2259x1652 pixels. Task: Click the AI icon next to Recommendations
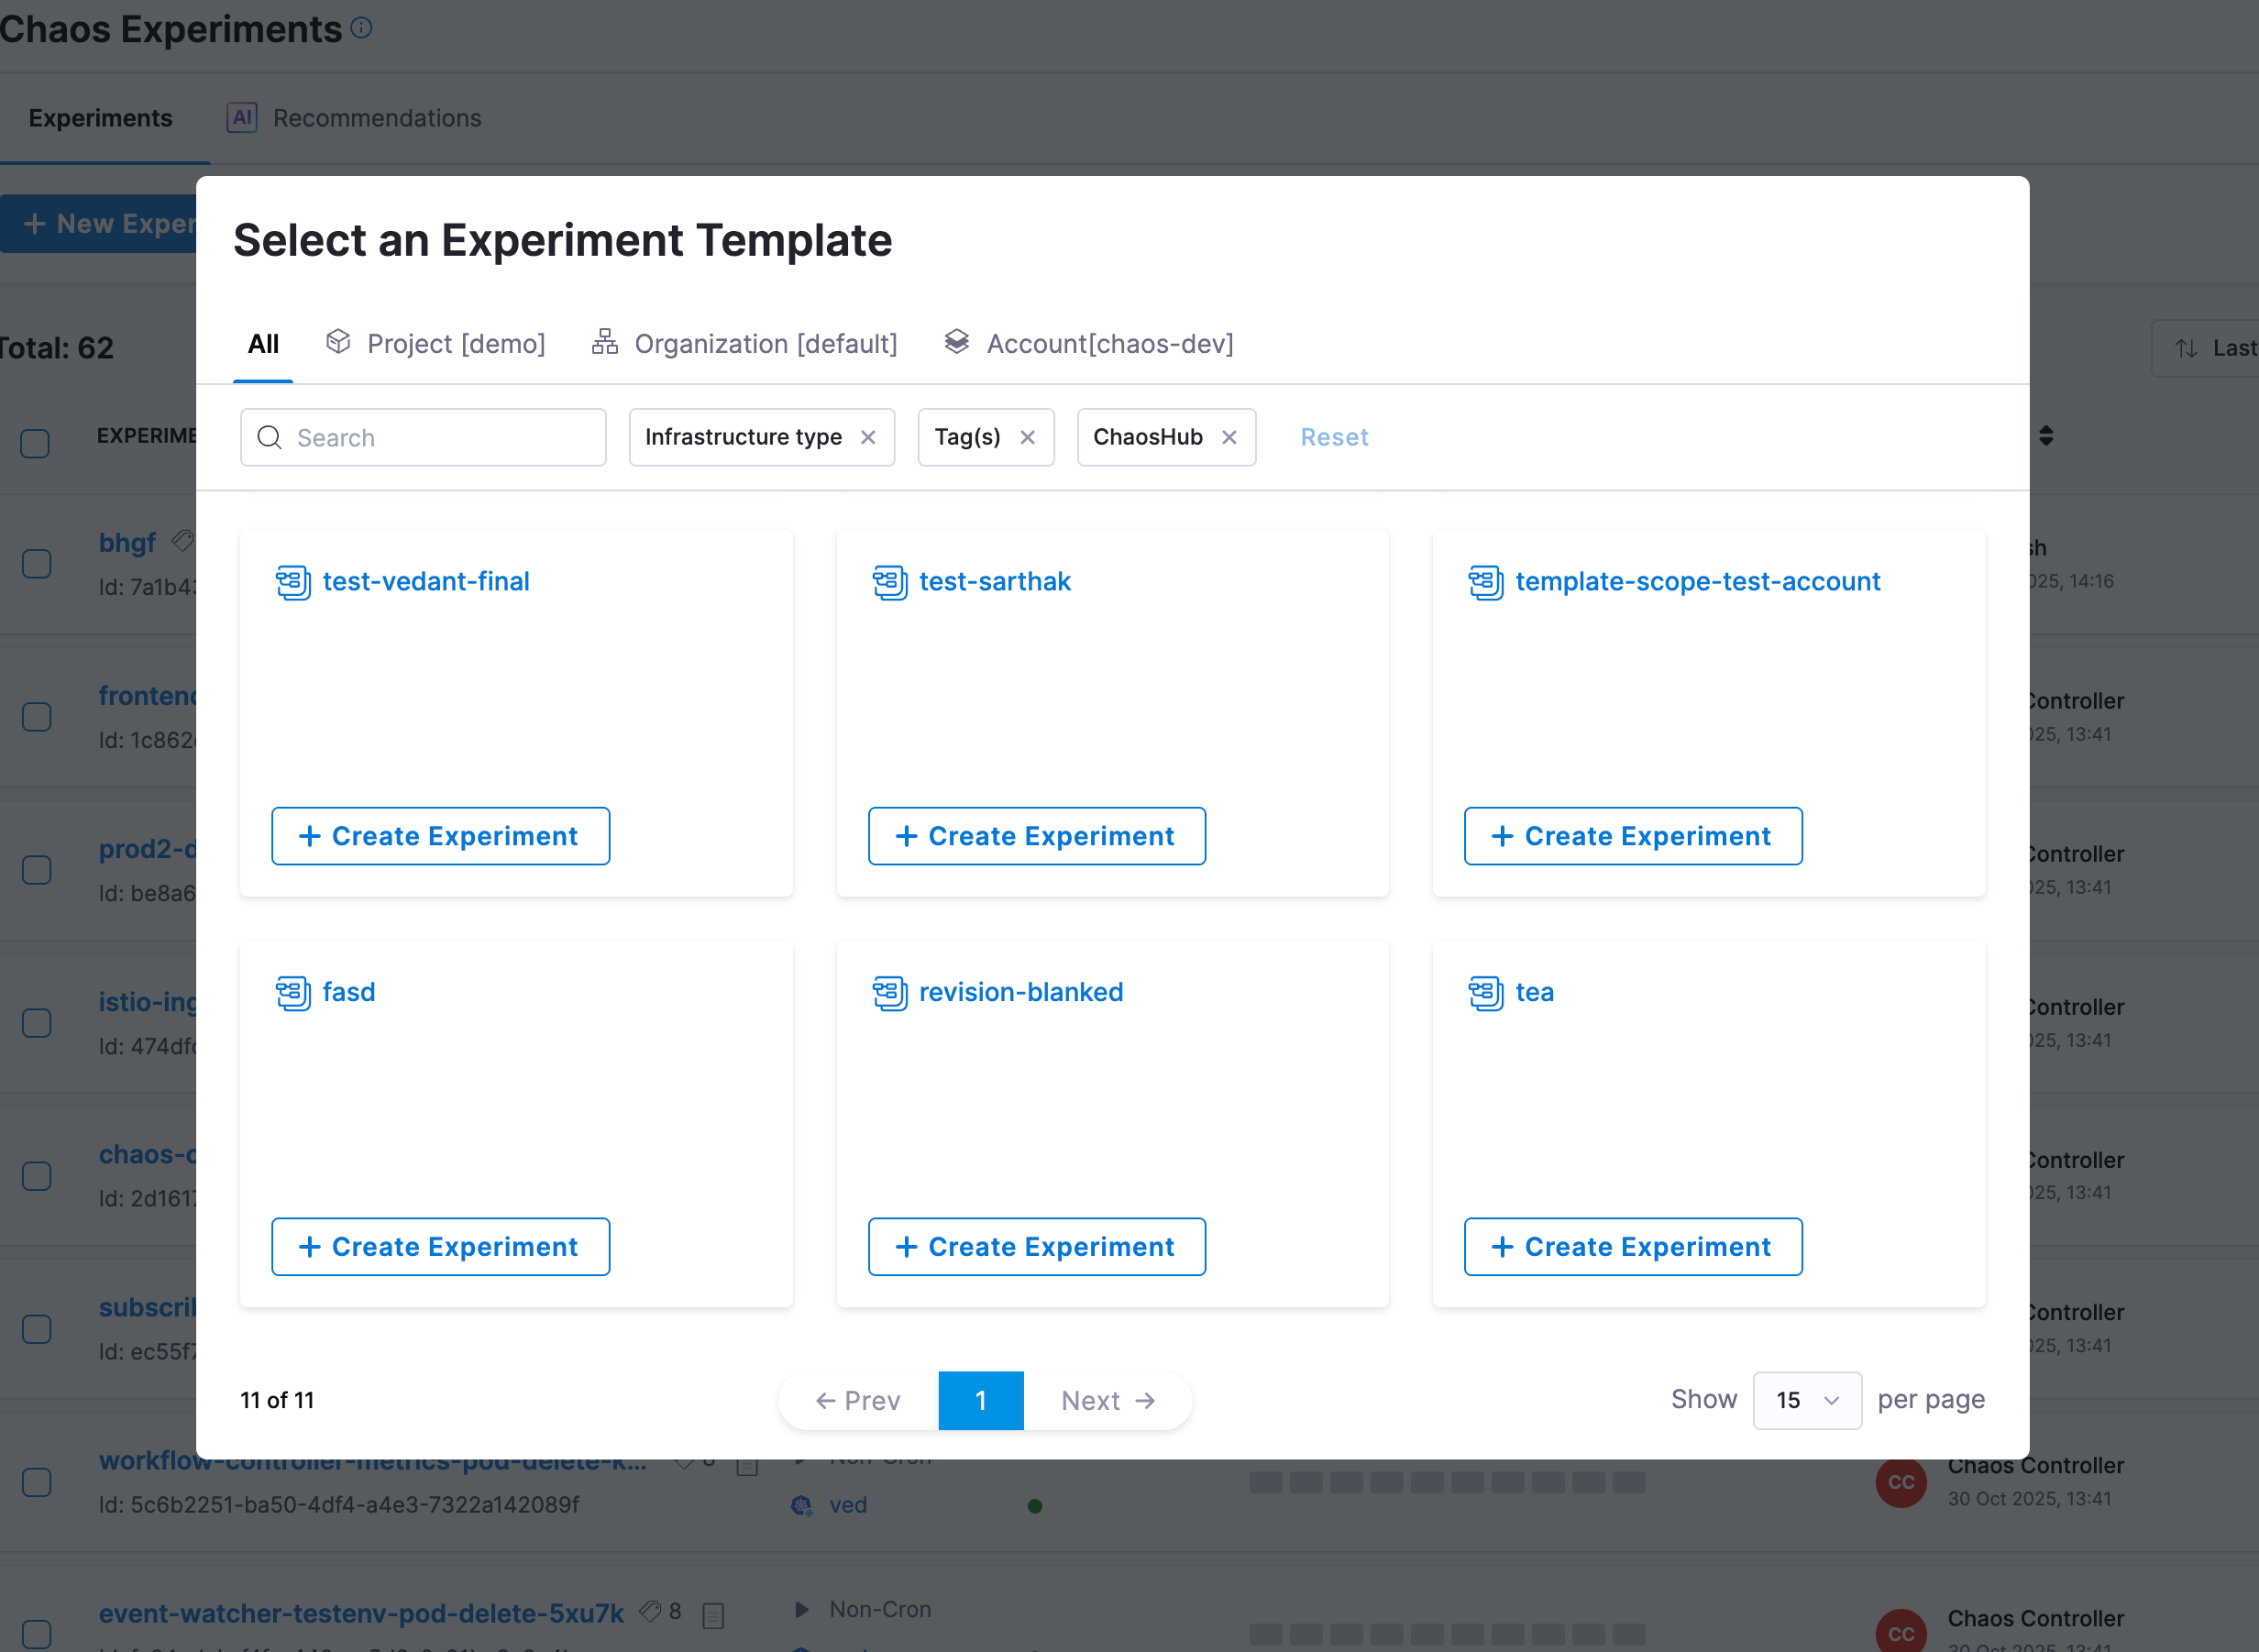tap(241, 117)
